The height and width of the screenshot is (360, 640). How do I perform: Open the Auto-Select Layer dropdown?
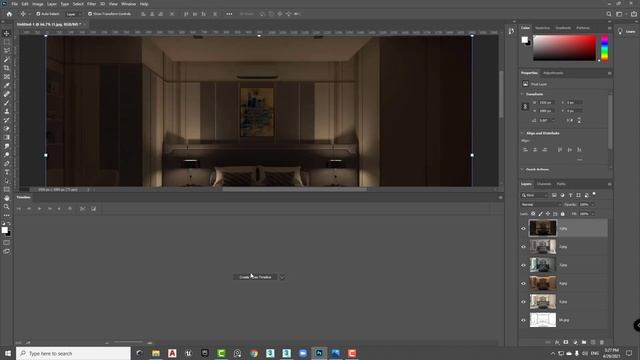pos(73,14)
